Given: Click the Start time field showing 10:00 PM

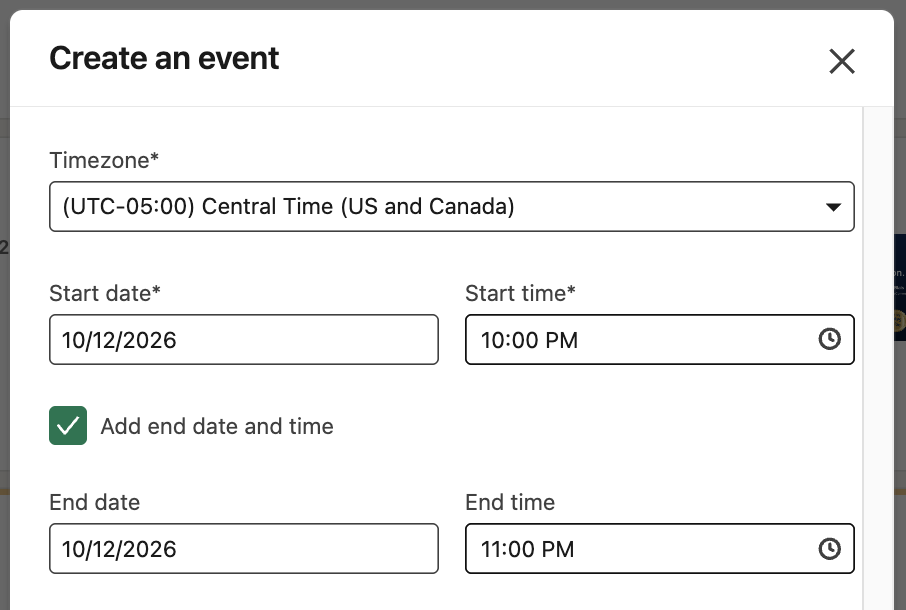Looking at the screenshot, I should click(659, 340).
